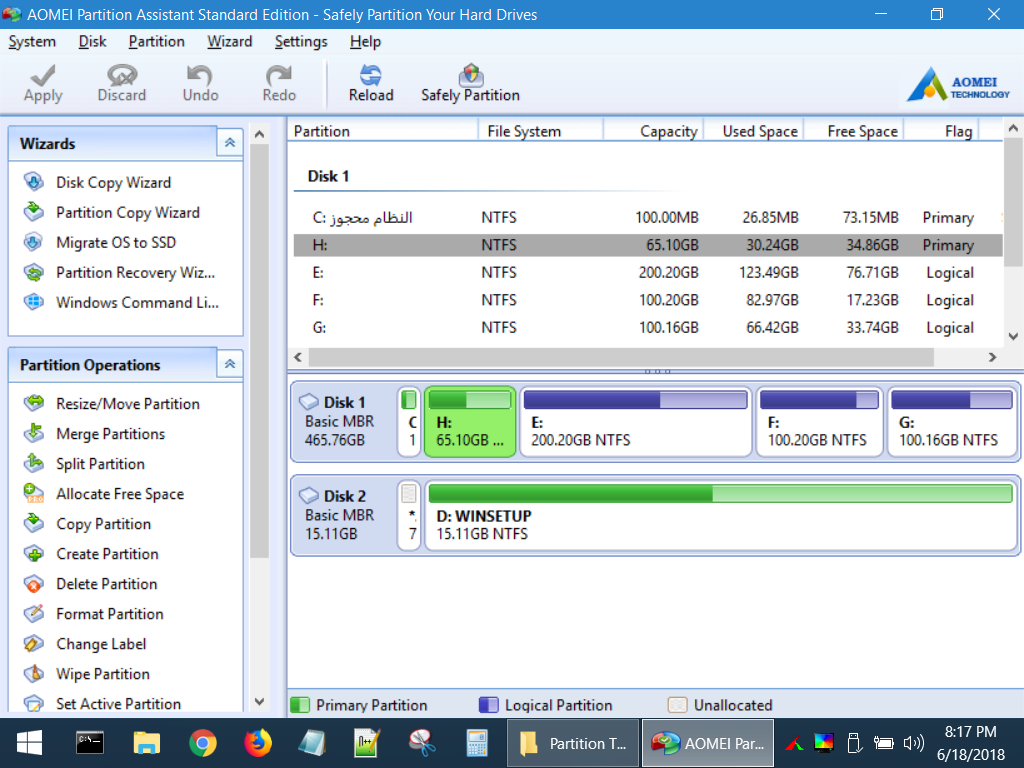Select the G: 100.16GB partition row

click(x=648, y=327)
